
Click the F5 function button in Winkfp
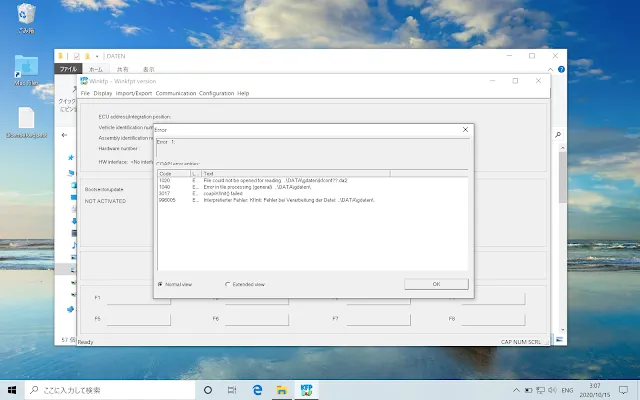(139, 319)
